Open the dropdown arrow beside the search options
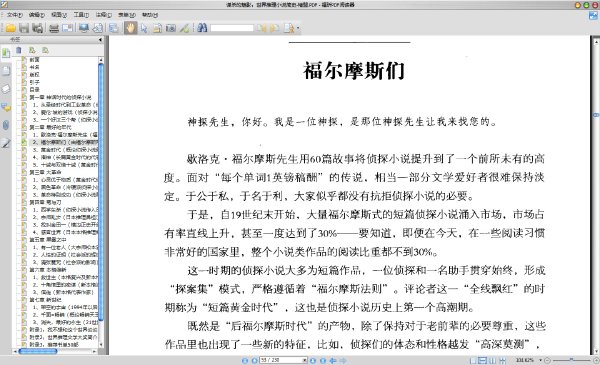600x365 pixels. [298, 28]
